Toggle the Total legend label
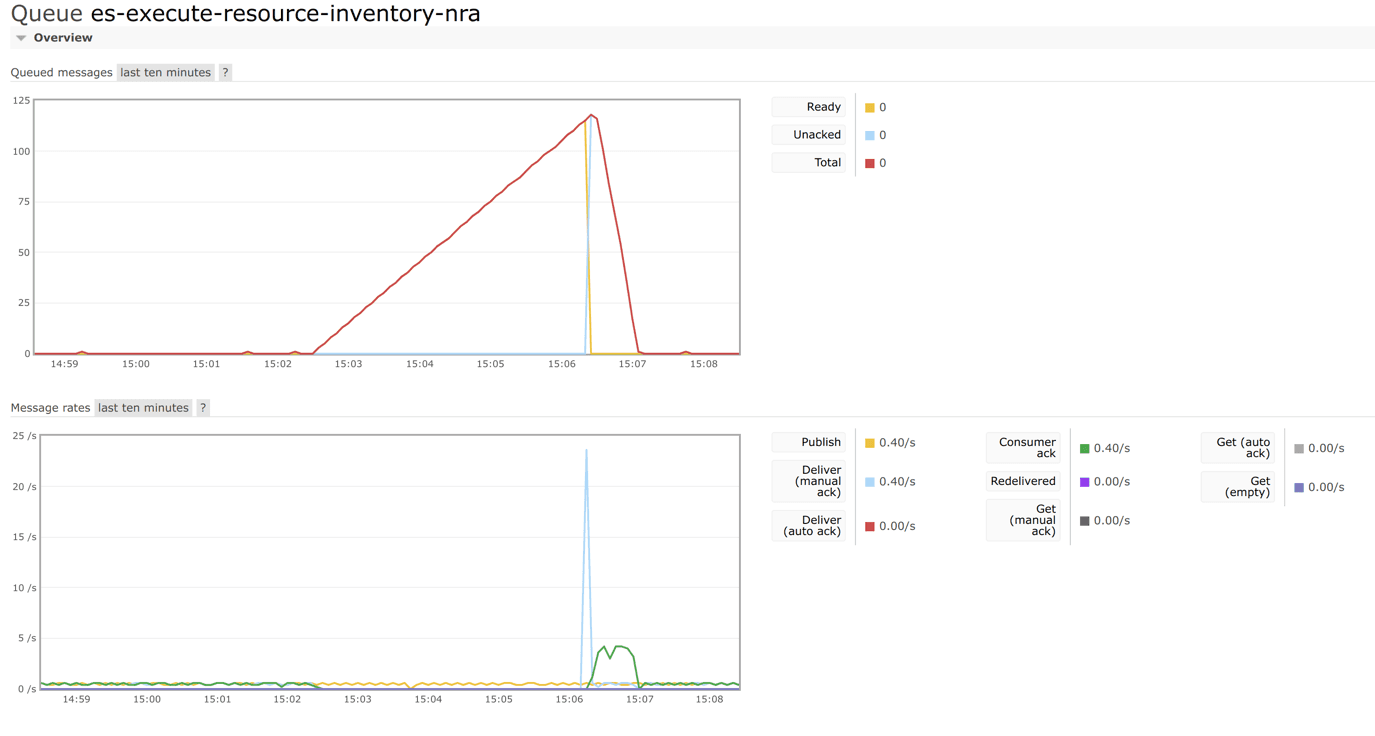 click(x=809, y=162)
